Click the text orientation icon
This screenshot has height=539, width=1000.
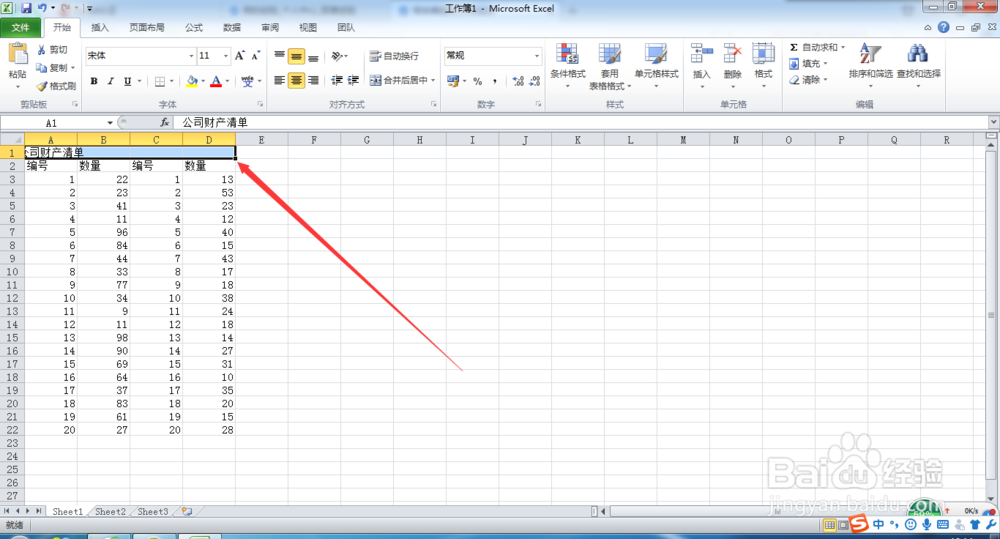pyautogui.click(x=337, y=56)
